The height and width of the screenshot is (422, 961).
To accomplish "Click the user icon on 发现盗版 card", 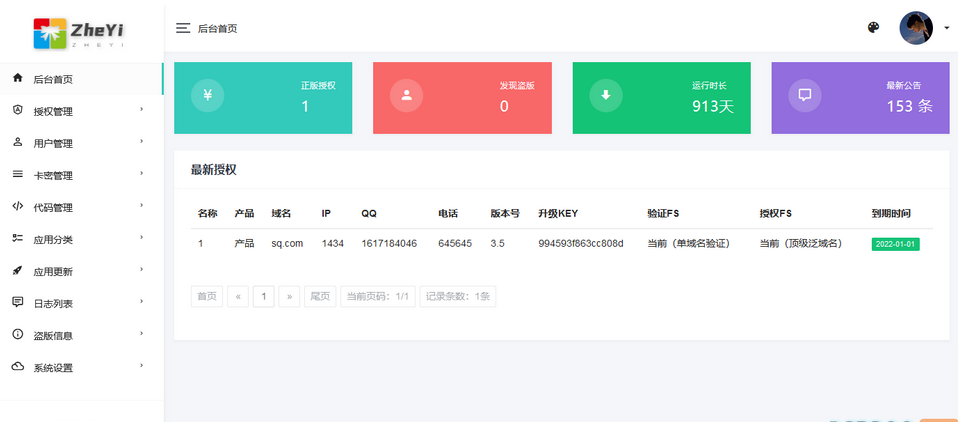I will tap(406, 96).
